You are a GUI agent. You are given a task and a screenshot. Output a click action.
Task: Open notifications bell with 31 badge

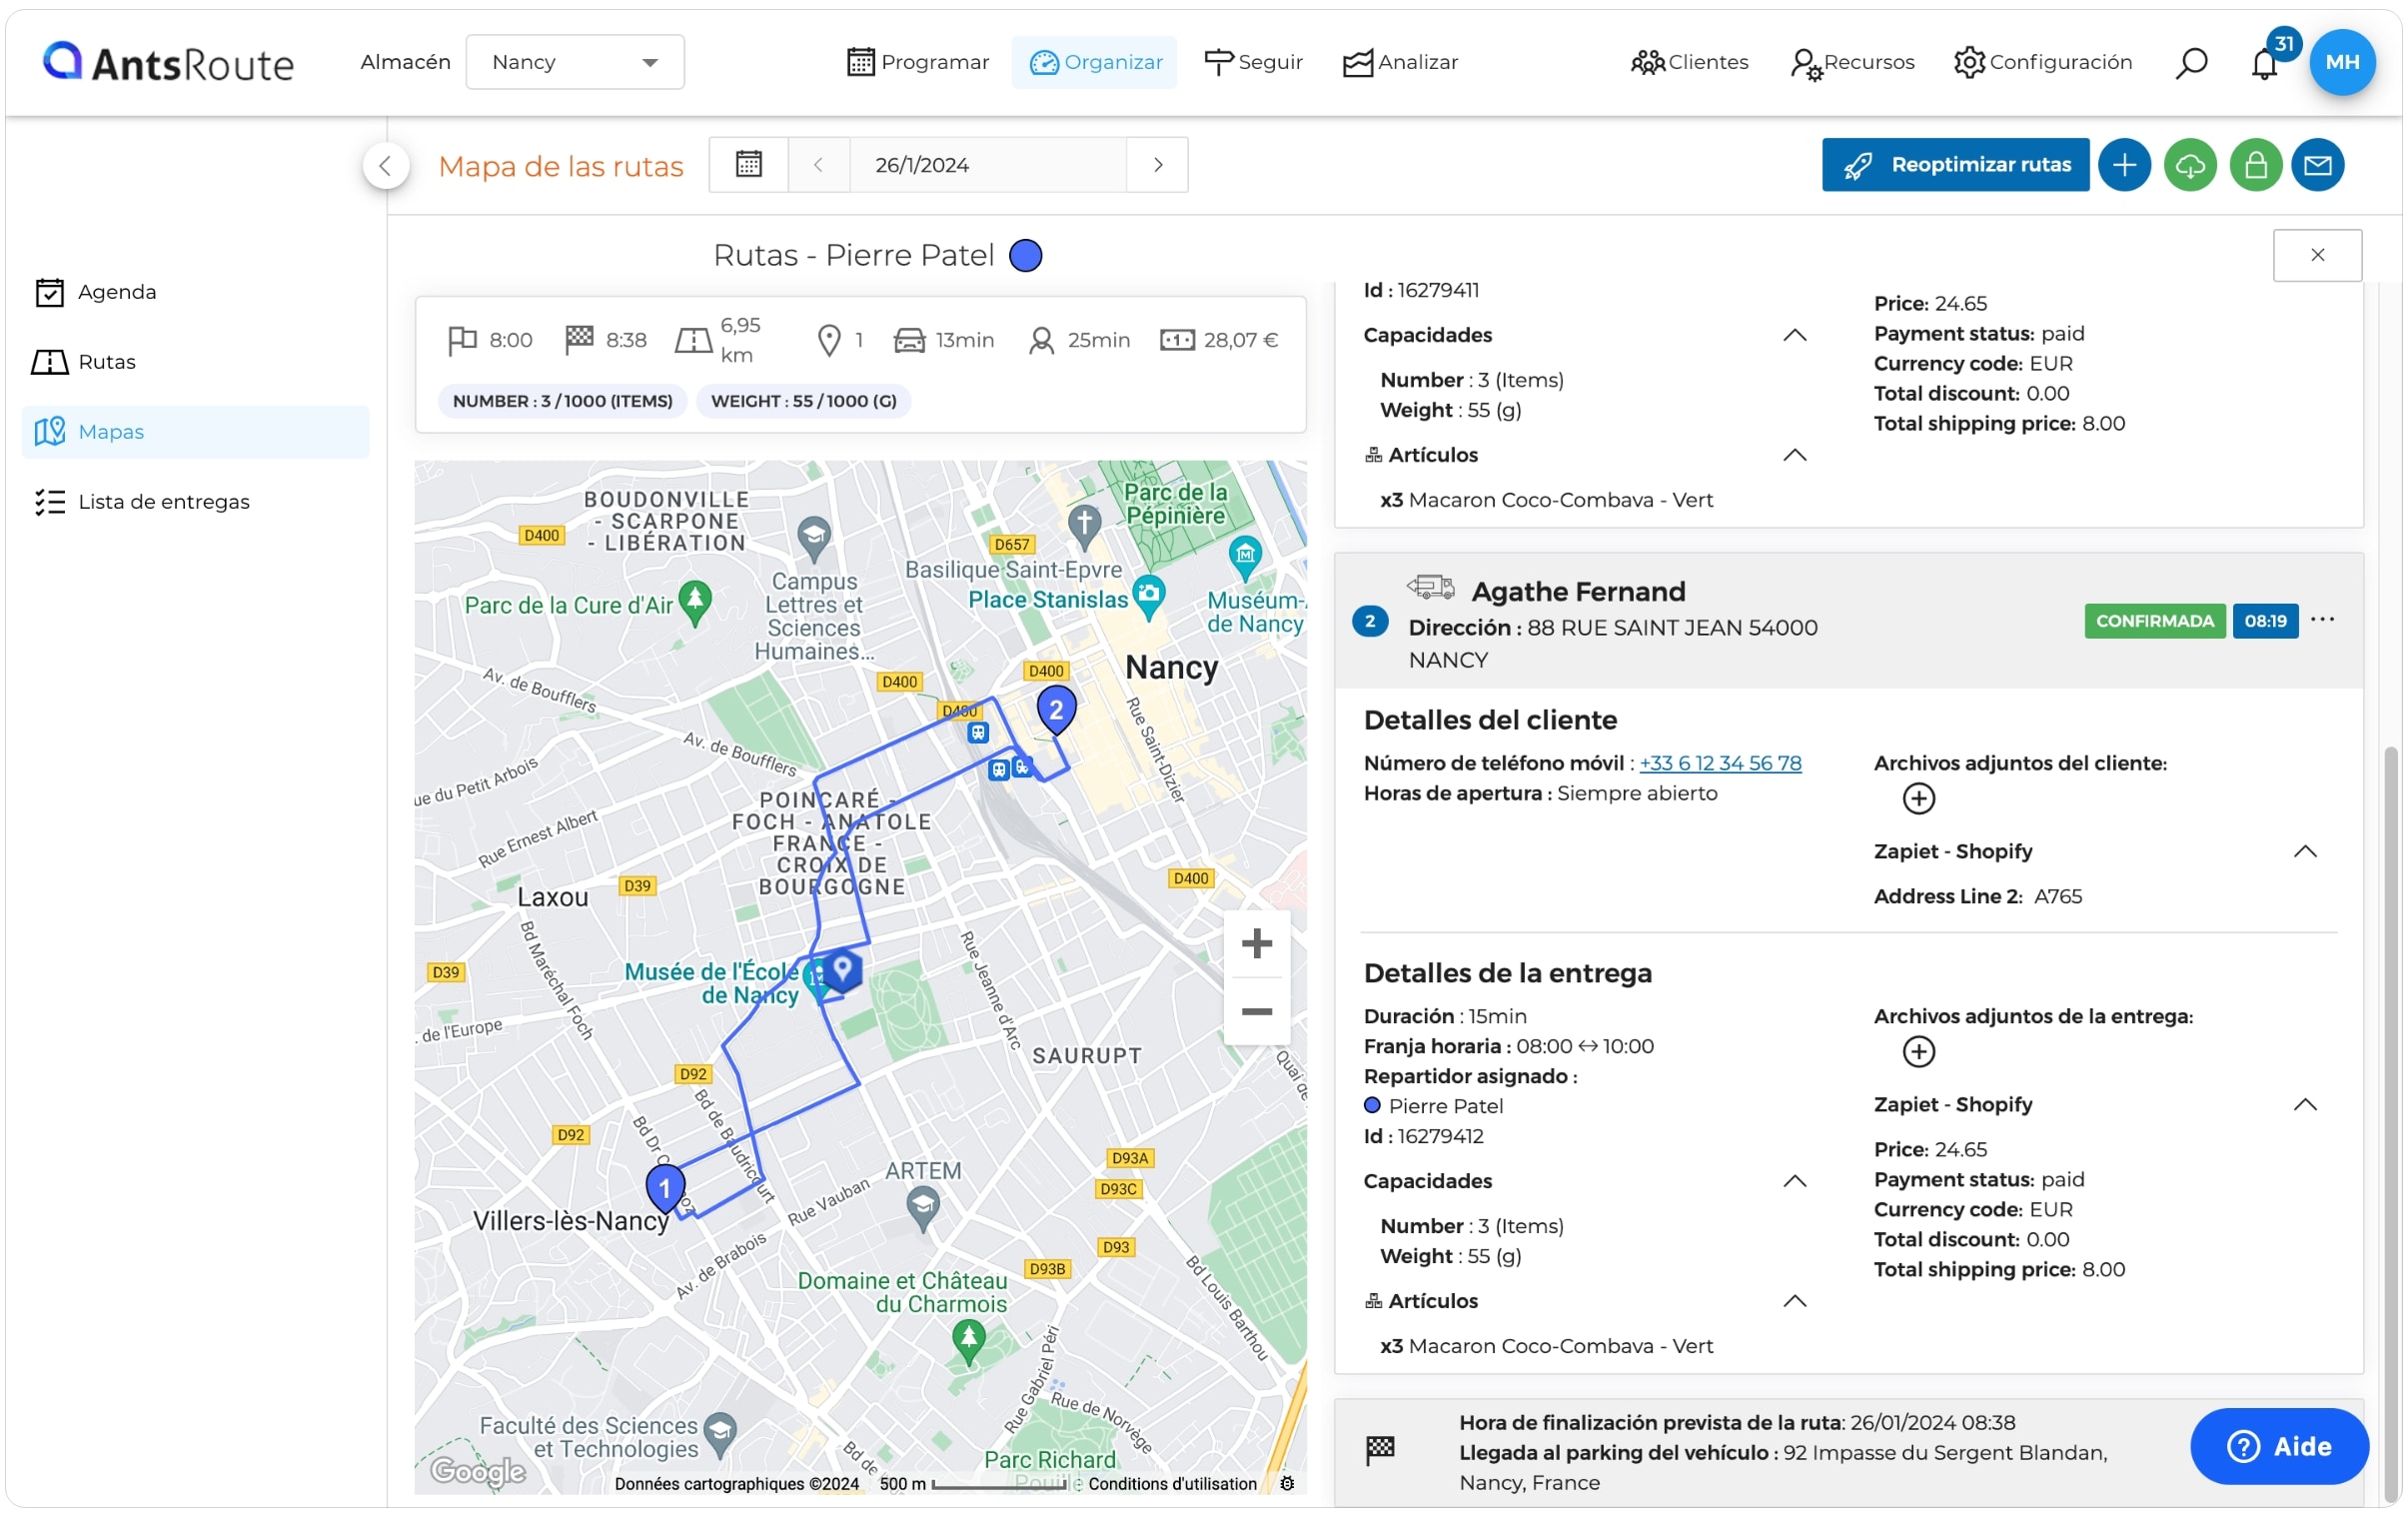pos(2266,62)
